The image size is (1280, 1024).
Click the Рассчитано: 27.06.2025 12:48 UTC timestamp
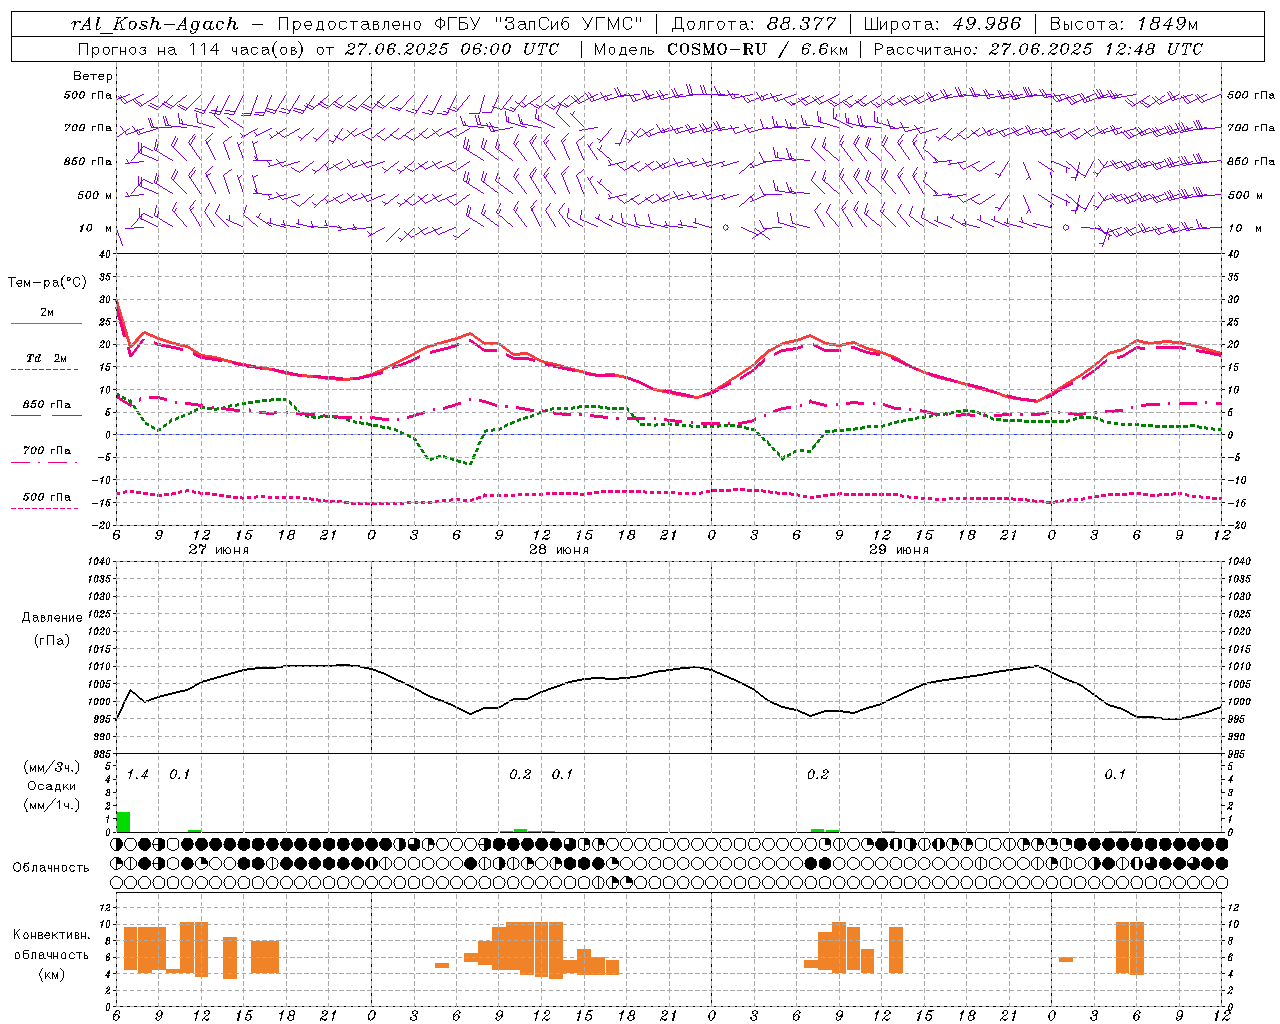tap(1038, 49)
